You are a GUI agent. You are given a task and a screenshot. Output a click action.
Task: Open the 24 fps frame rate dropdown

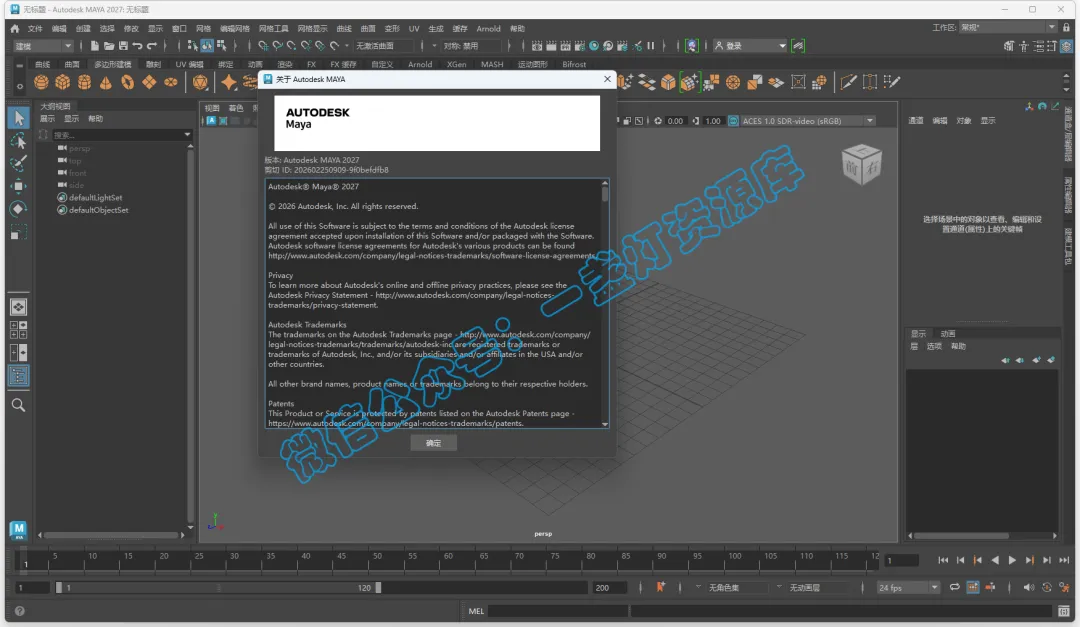point(908,588)
